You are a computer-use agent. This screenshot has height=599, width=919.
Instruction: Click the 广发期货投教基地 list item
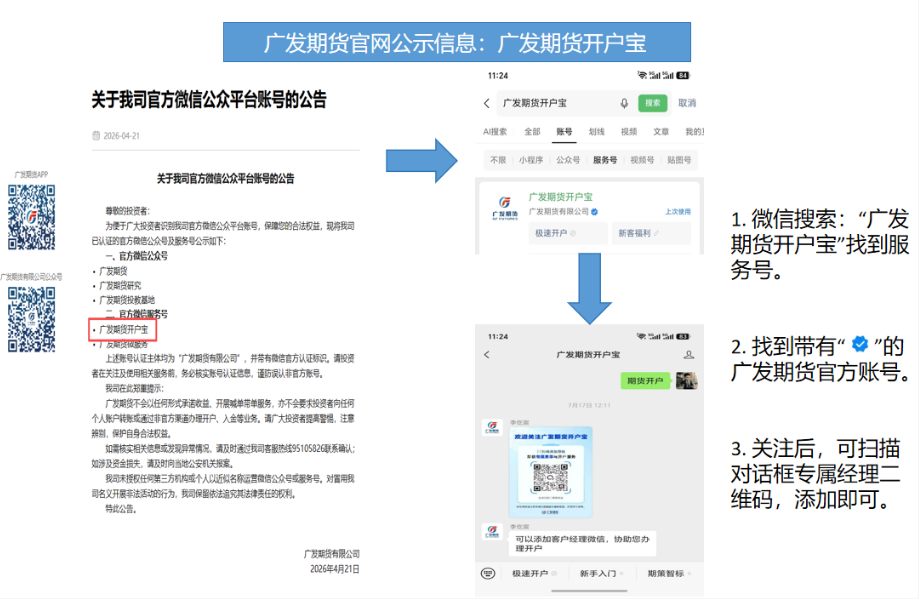127,300
